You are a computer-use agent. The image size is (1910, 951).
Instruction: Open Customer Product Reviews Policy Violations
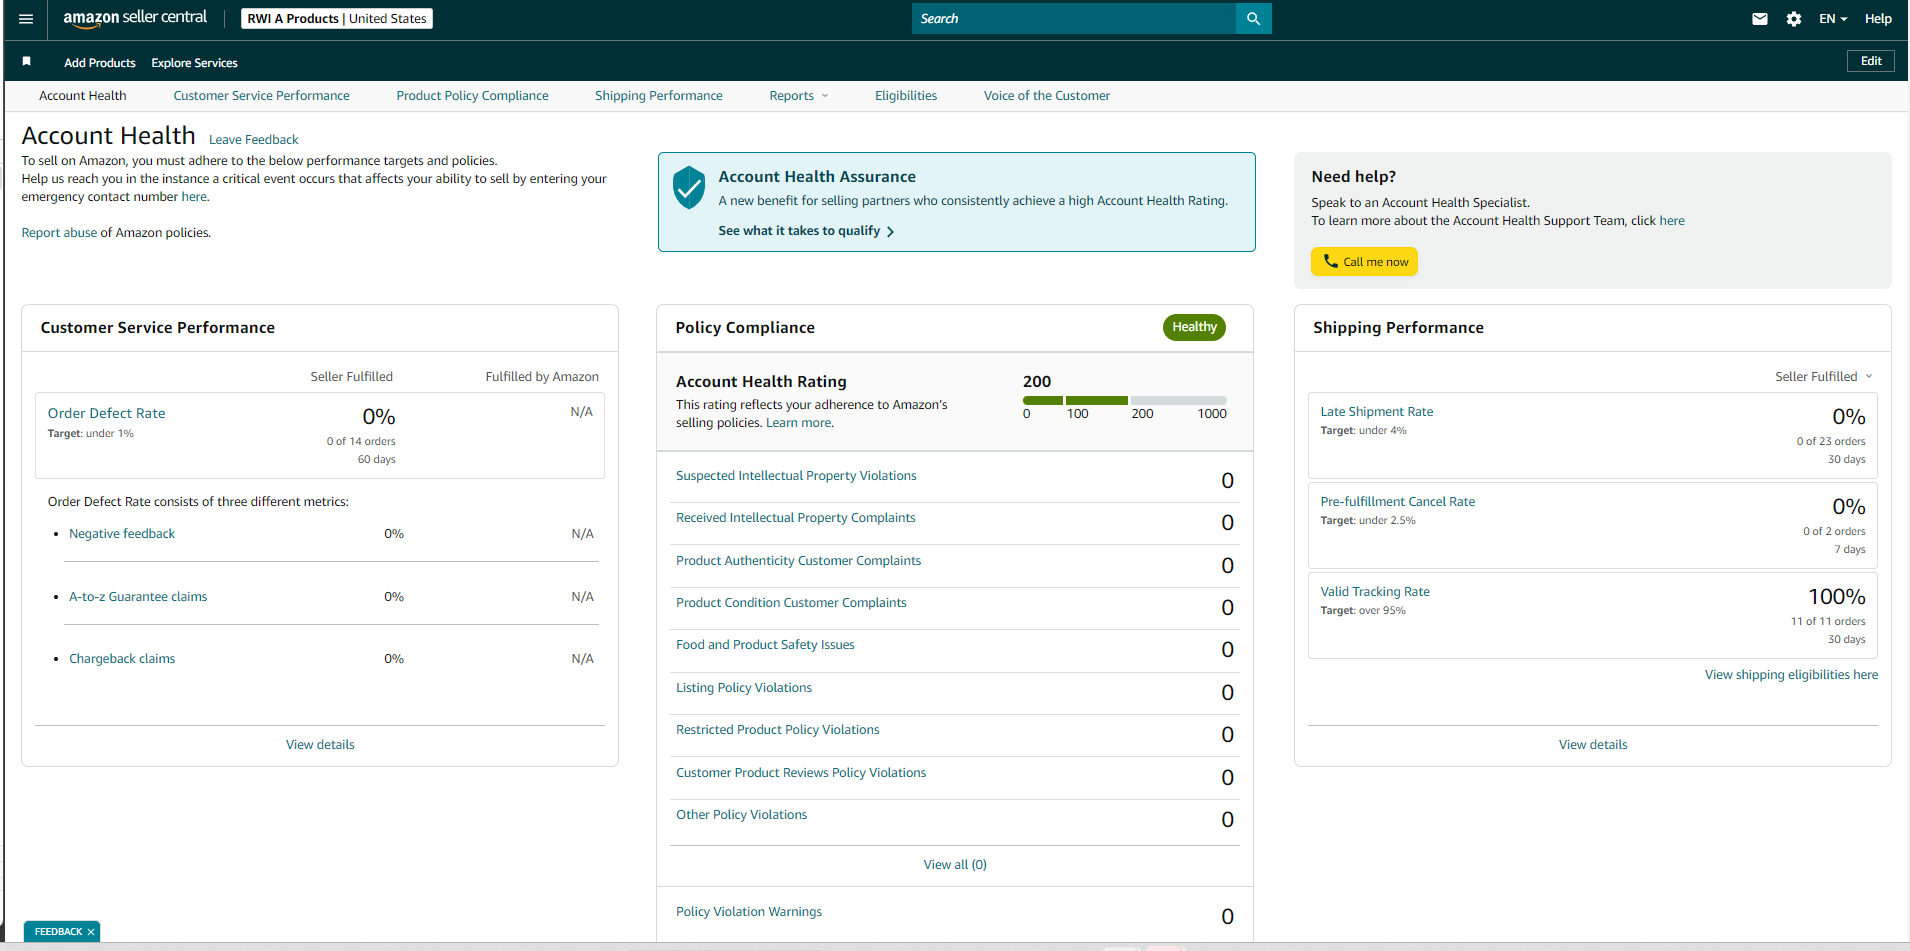point(801,773)
